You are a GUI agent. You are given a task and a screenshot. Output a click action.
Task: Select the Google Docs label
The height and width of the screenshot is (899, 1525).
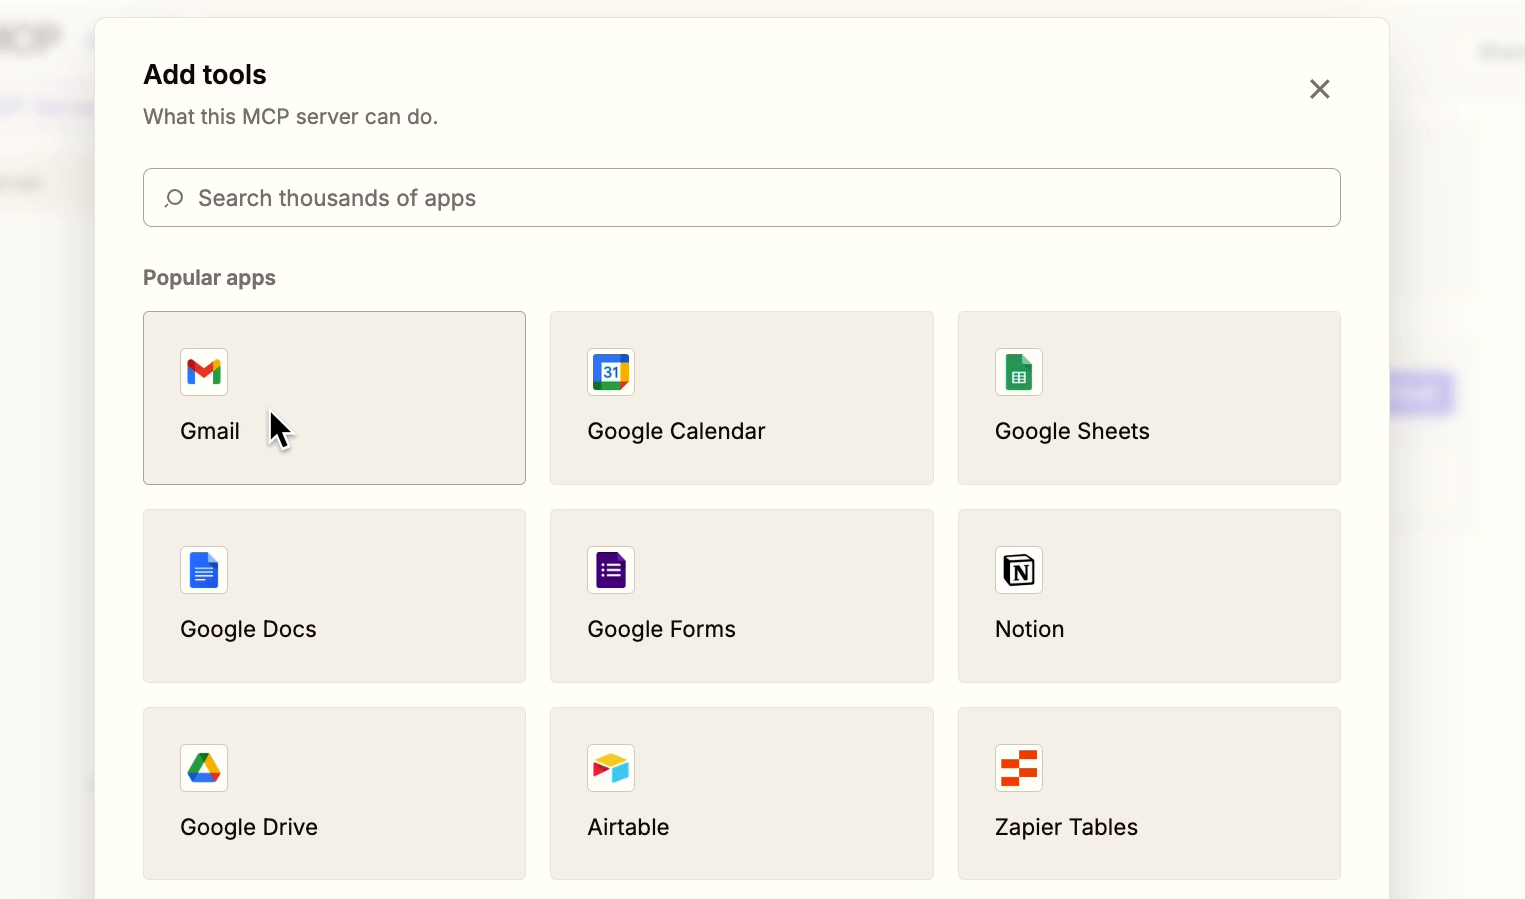pos(248,629)
